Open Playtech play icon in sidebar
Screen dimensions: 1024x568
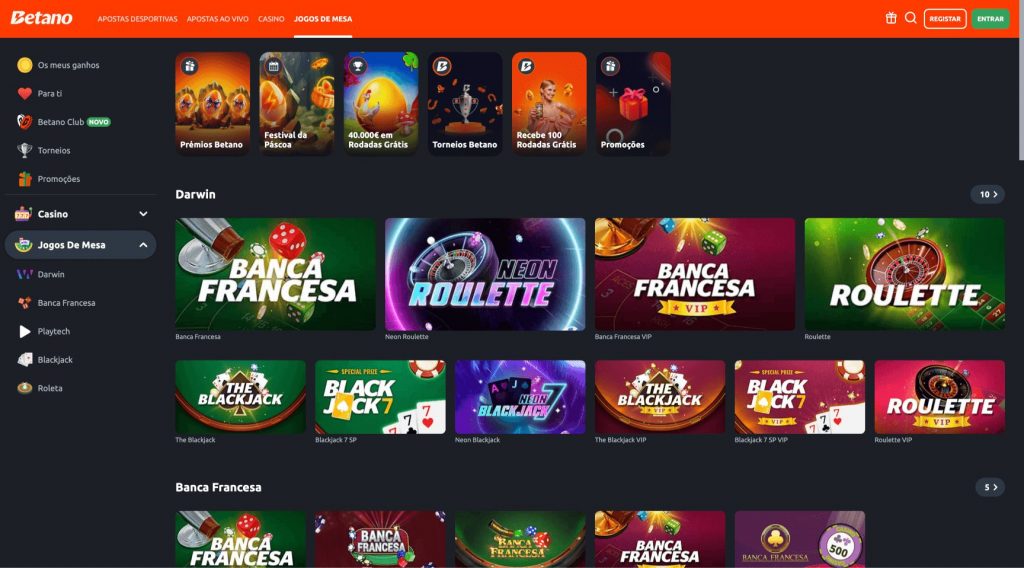pyautogui.click(x=25, y=331)
